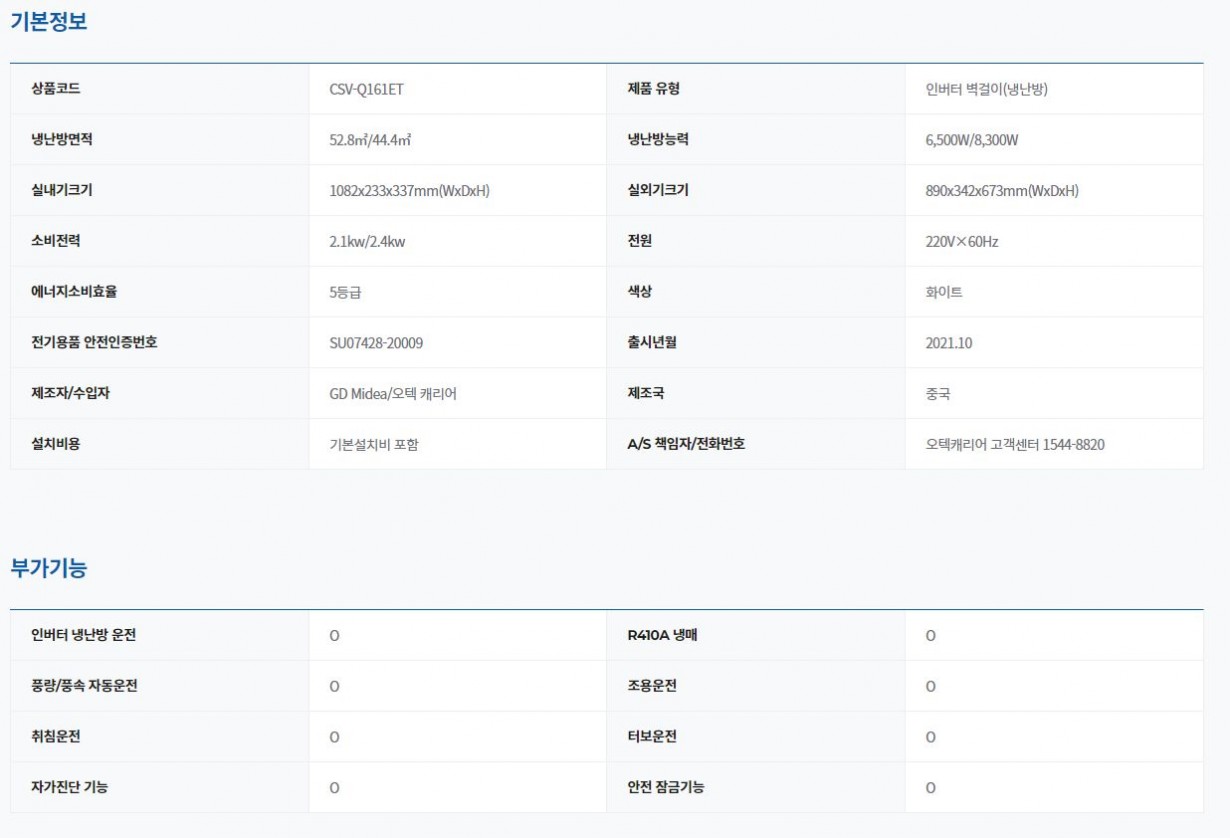
Task: Click the 부가기능 section heading
Action: coord(49,568)
